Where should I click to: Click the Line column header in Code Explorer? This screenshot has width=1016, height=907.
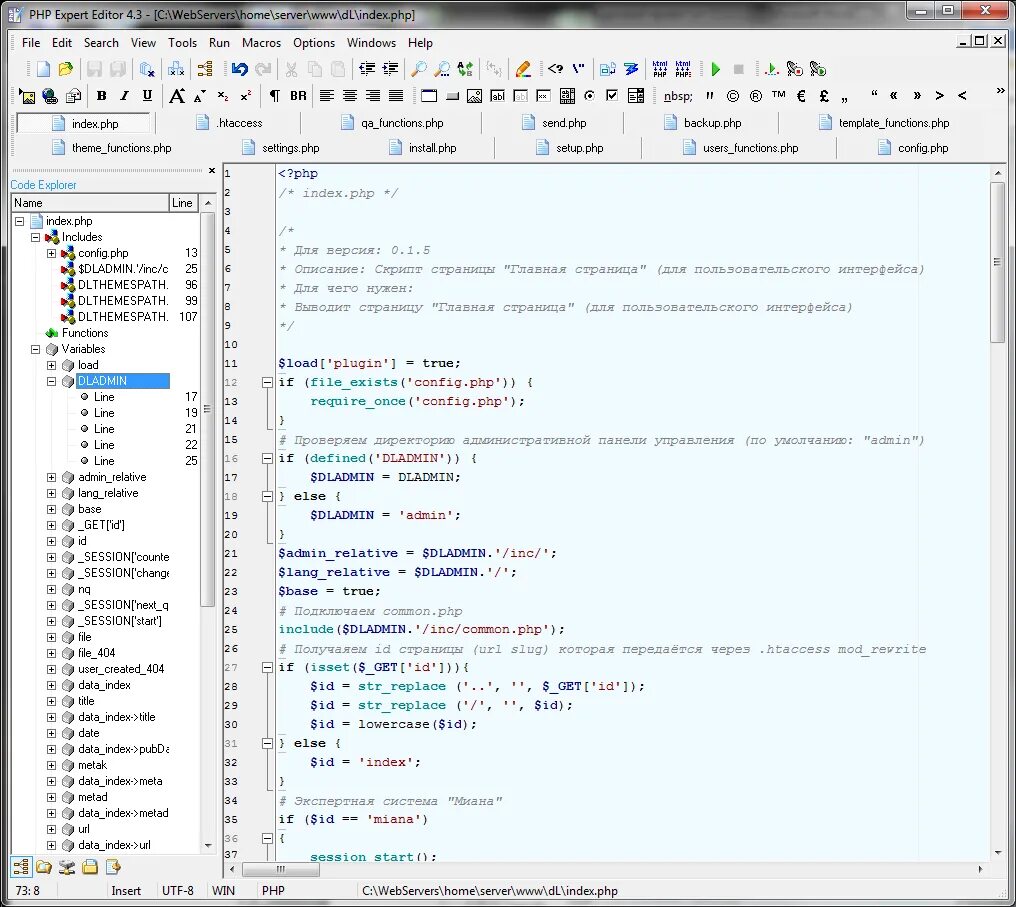pyautogui.click(x=182, y=203)
